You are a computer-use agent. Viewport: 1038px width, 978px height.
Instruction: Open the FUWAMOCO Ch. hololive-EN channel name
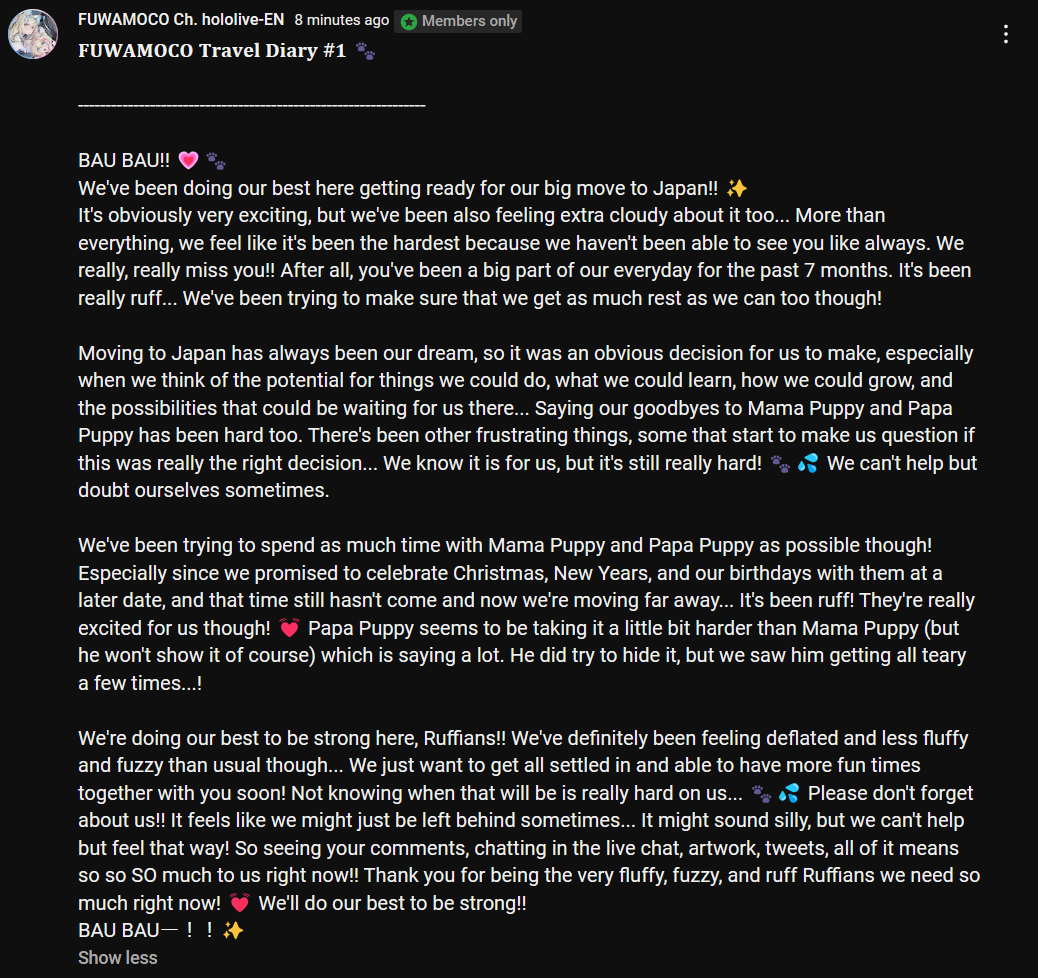point(181,20)
